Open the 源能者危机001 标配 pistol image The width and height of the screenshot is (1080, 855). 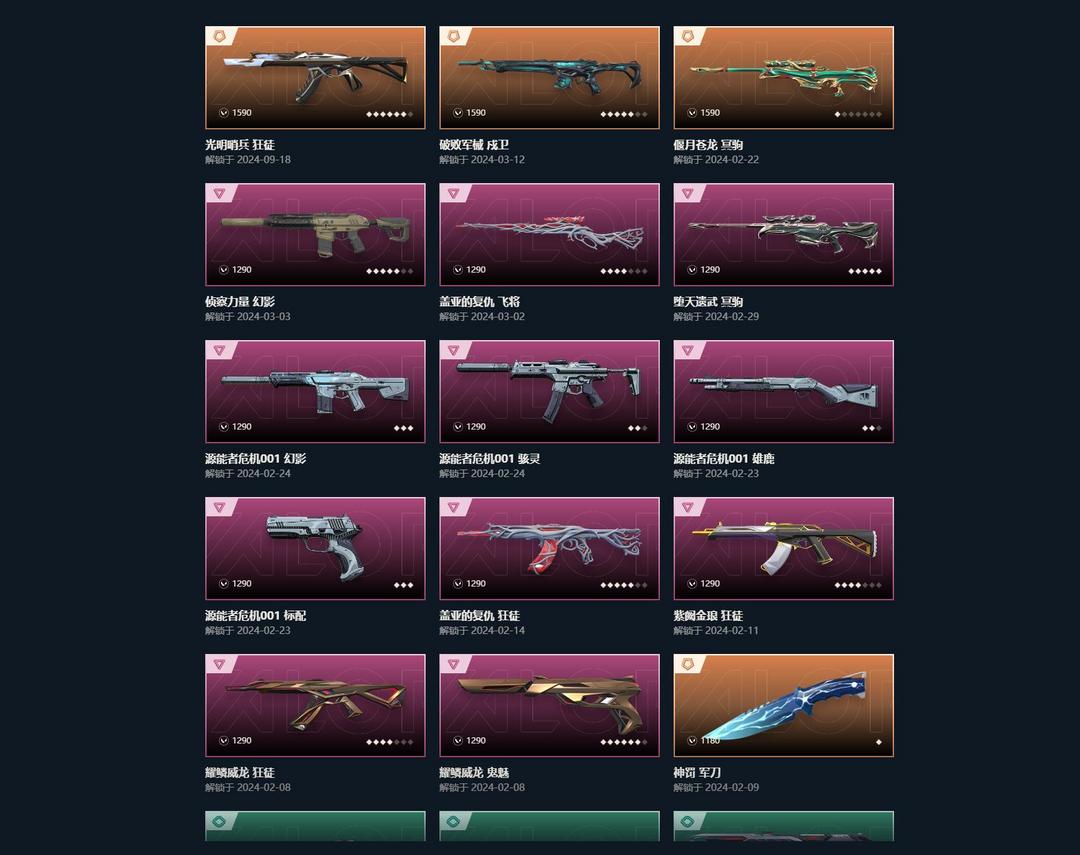coord(315,548)
